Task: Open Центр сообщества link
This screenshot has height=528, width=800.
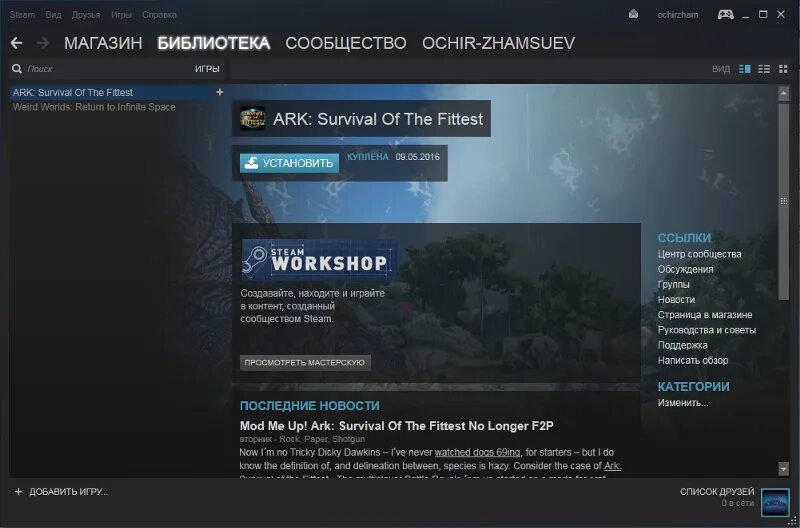Action: 699,254
